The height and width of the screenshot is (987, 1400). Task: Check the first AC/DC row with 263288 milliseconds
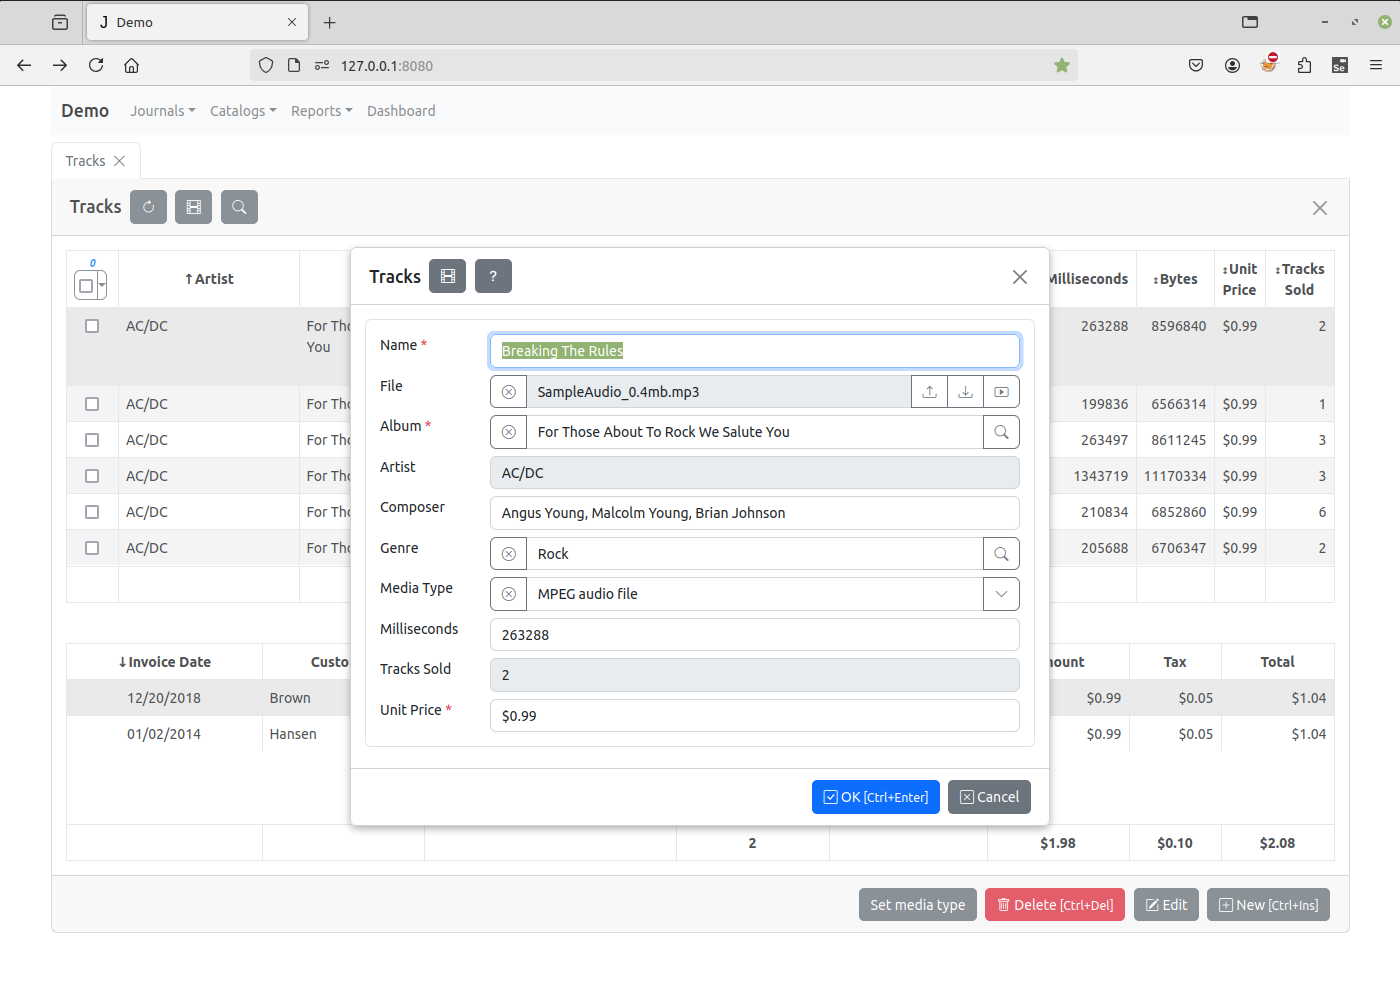(x=92, y=326)
